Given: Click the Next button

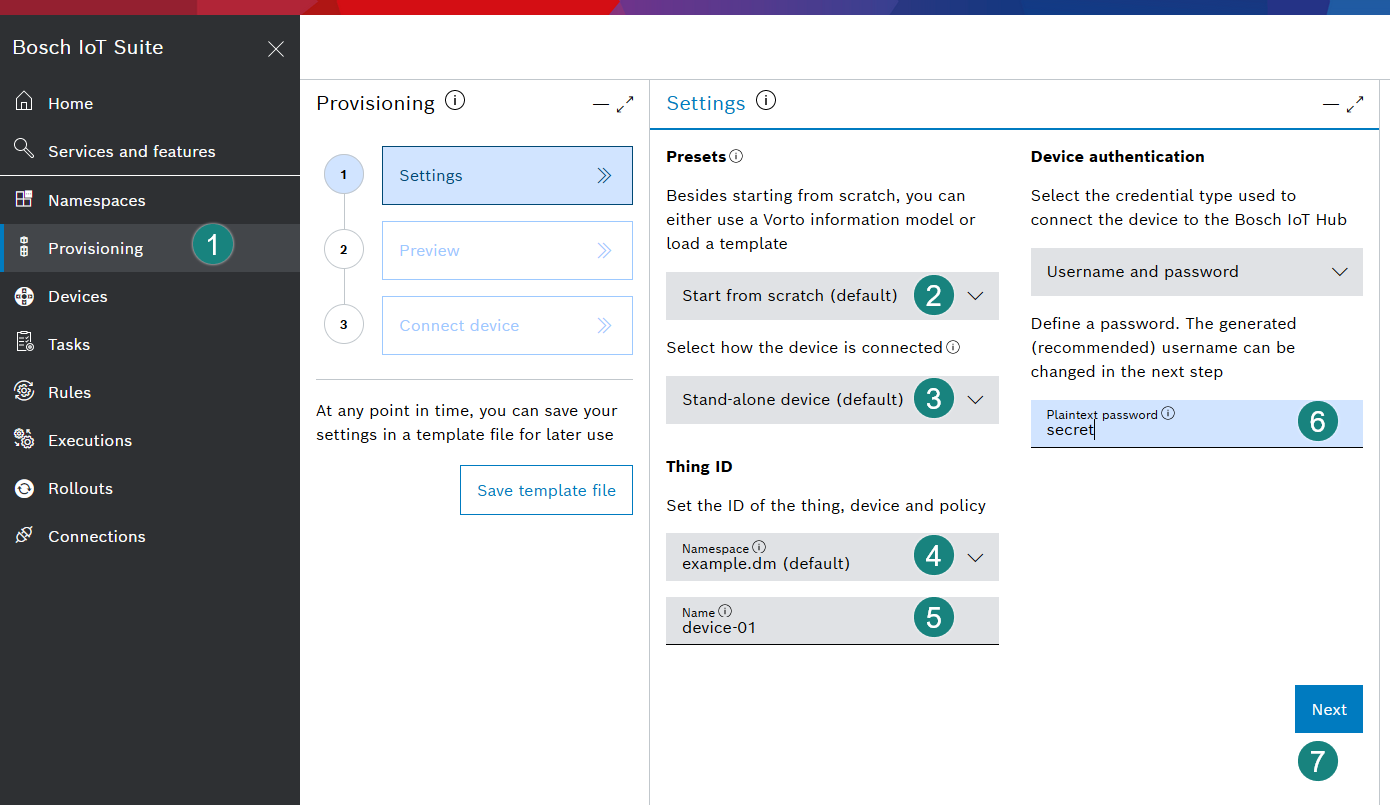Looking at the screenshot, I should coord(1329,709).
